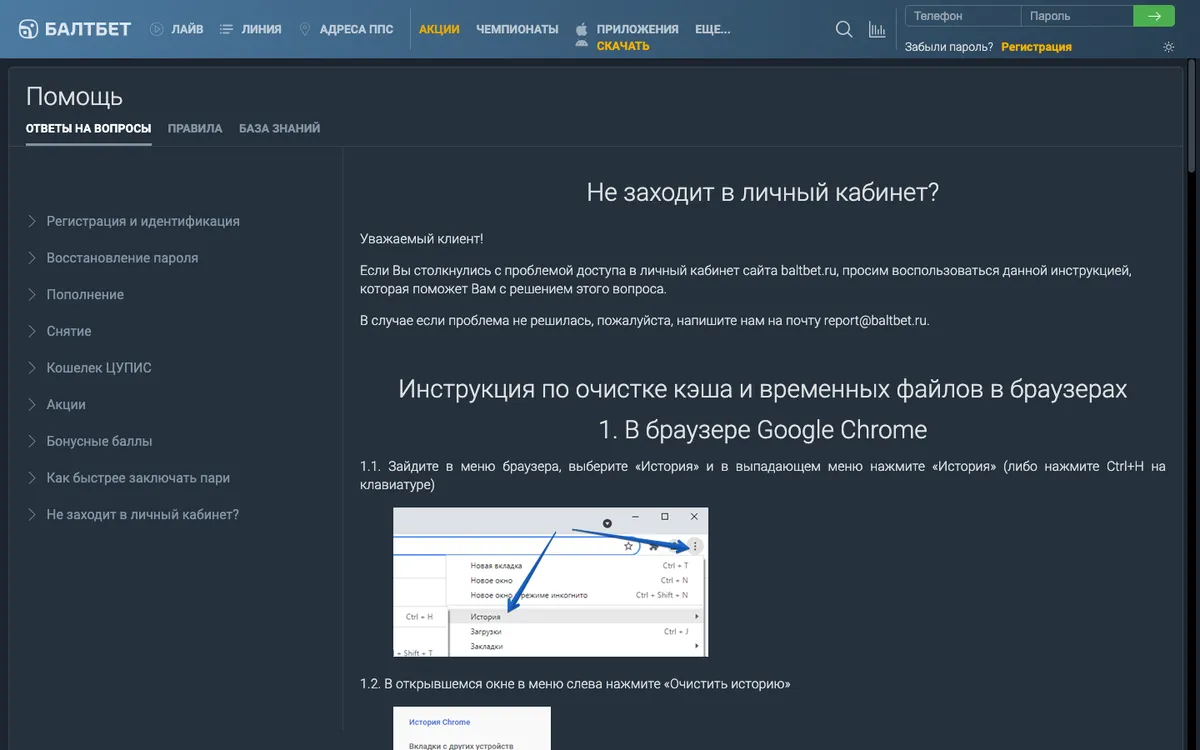1200x750 pixels.
Task: Click the Chrome history menu screenshot
Action: point(550,582)
